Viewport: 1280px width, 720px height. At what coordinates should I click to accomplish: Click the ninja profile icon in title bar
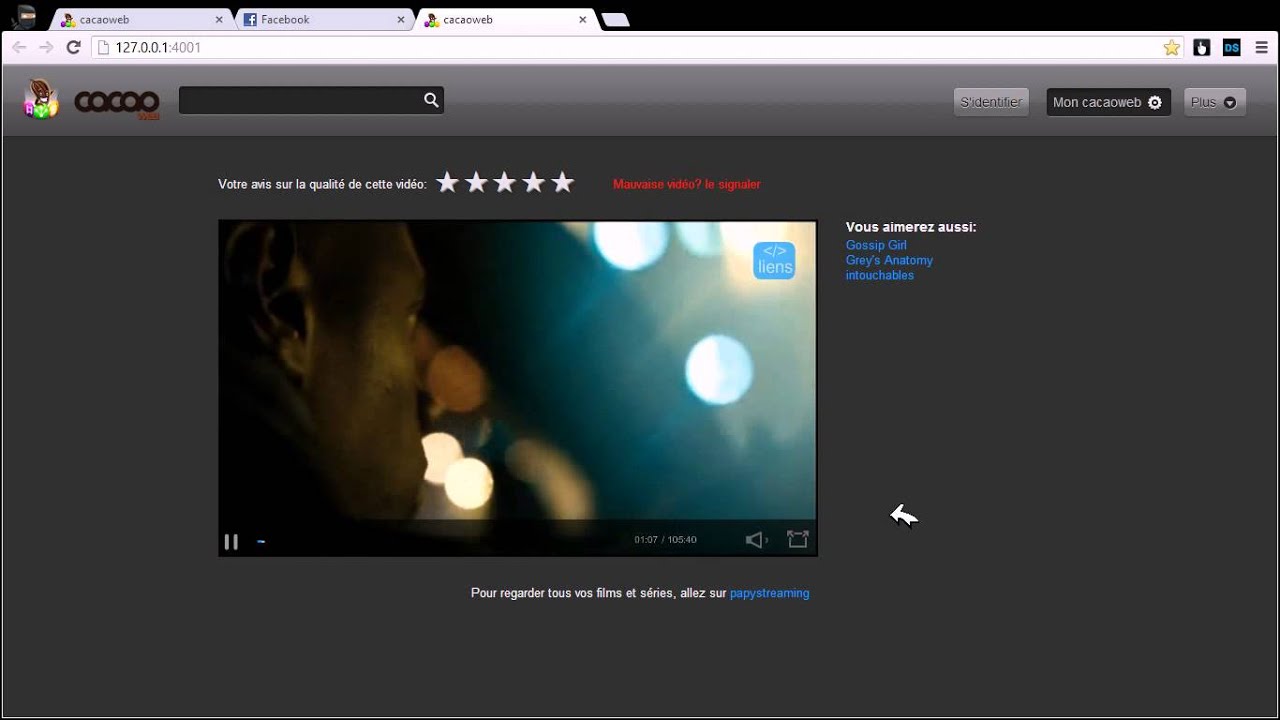point(25,16)
